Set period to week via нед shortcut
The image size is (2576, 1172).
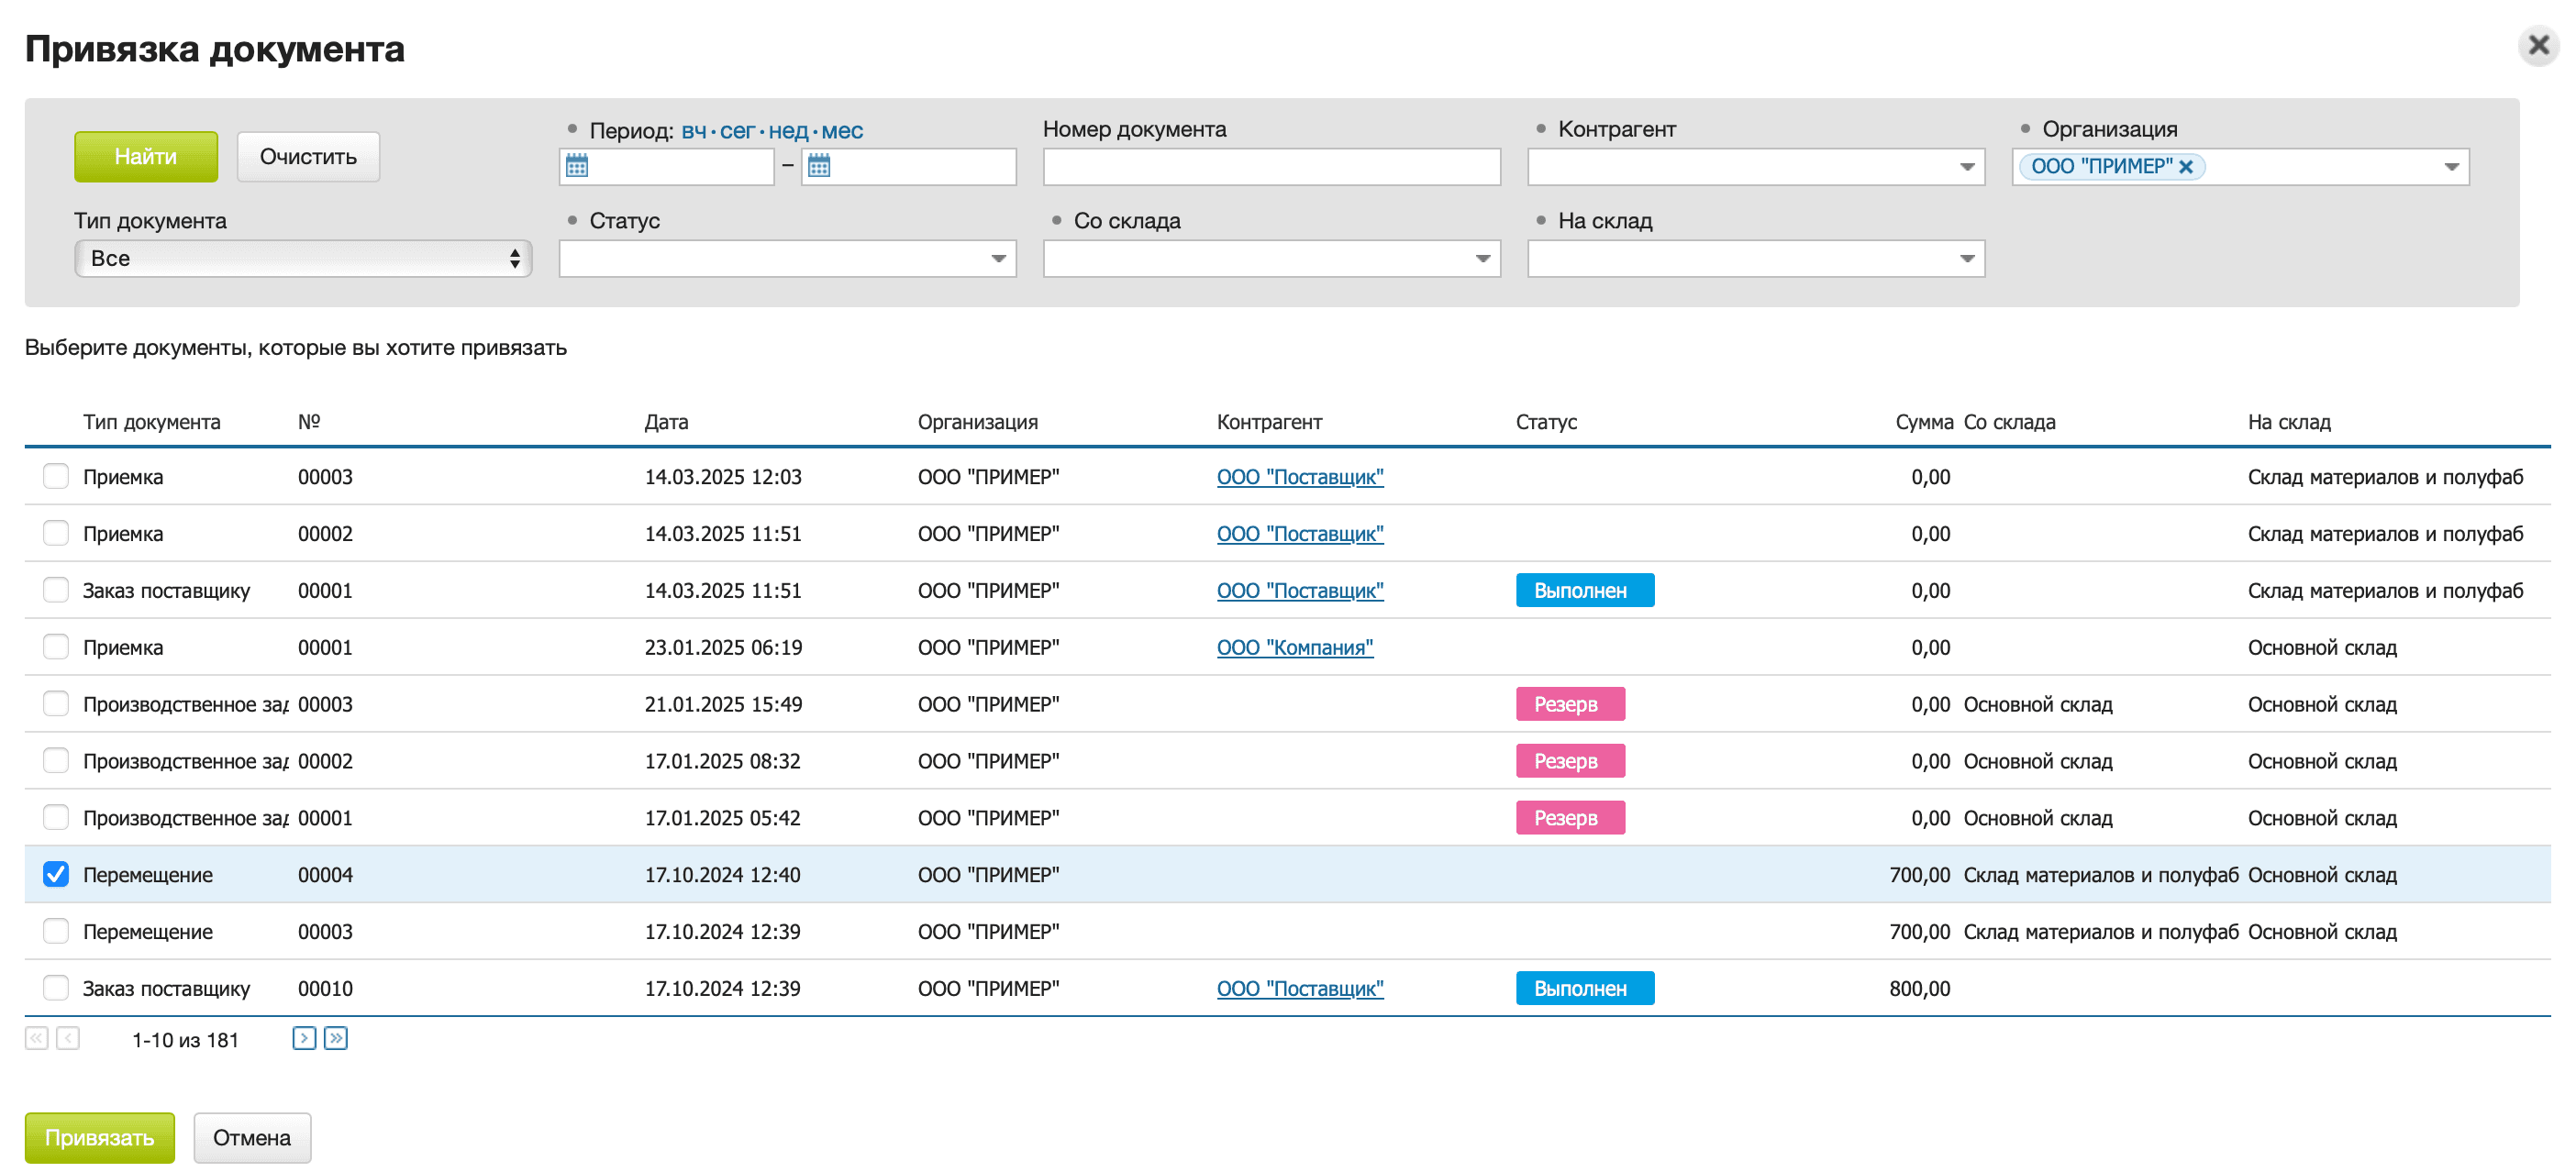click(x=788, y=131)
